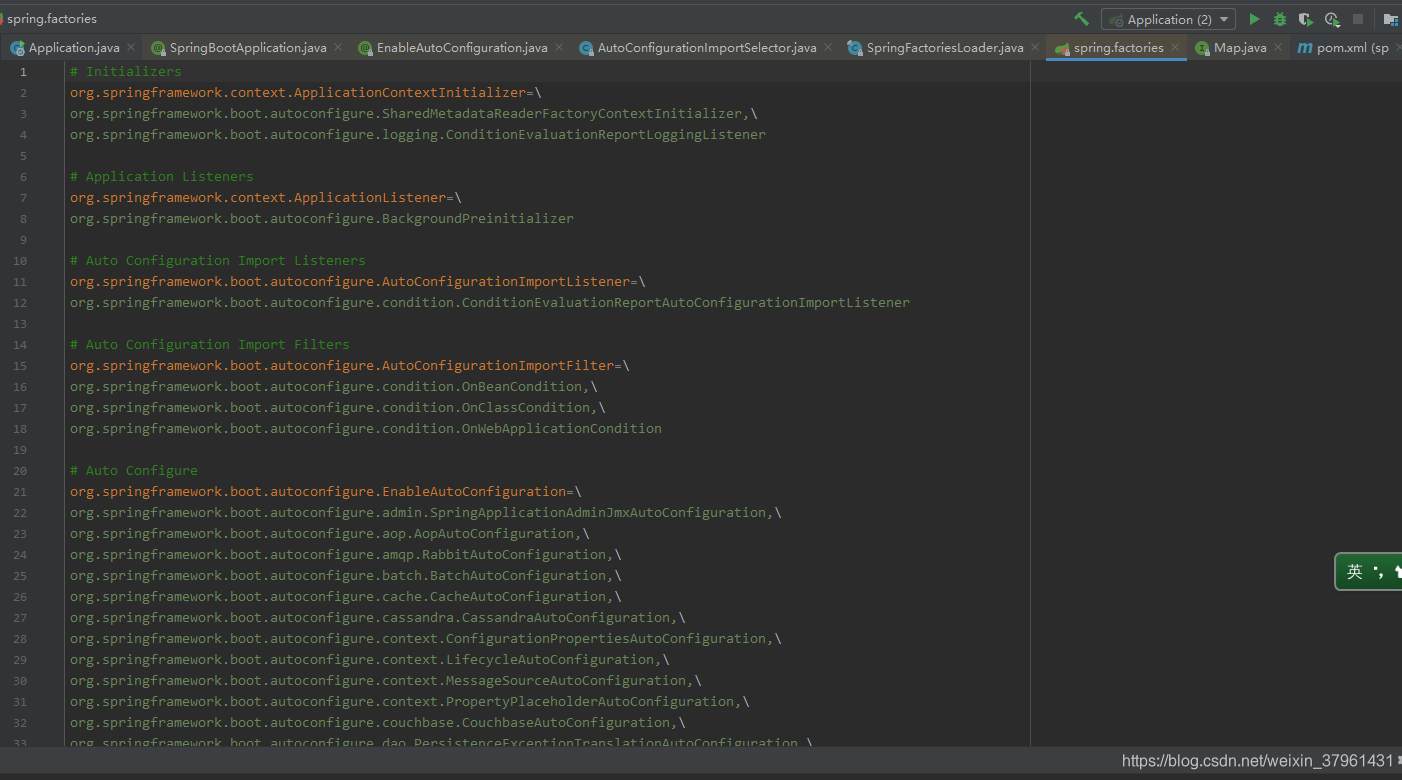The image size is (1402, 780).
Task: Click the batch.BatchAutoConfiguration line
Action: 346,575
